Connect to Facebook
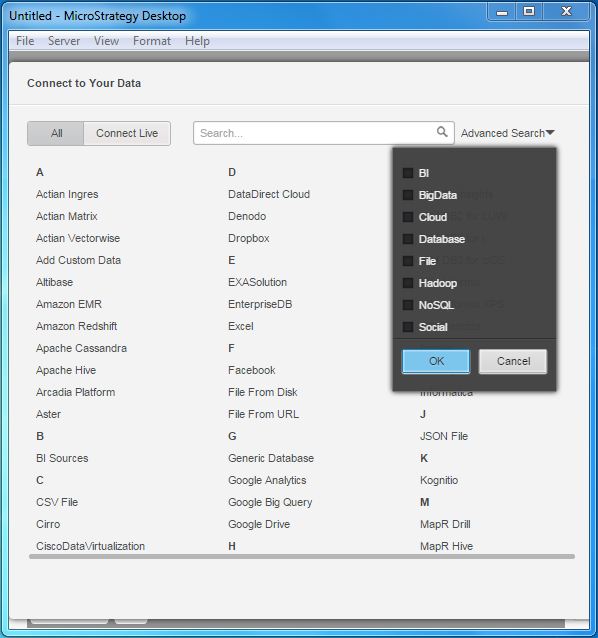 pyautogui.click(x=251, y=370)
